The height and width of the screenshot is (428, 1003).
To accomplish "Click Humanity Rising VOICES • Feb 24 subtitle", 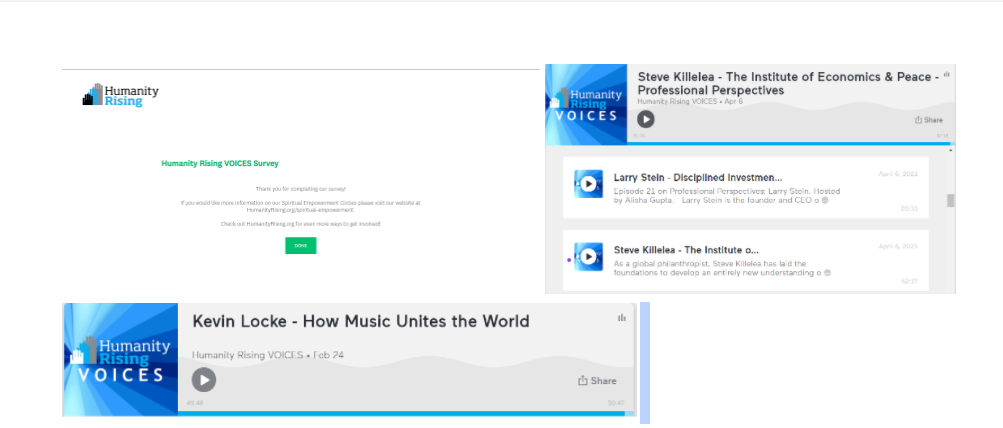I will coord(268,355).
